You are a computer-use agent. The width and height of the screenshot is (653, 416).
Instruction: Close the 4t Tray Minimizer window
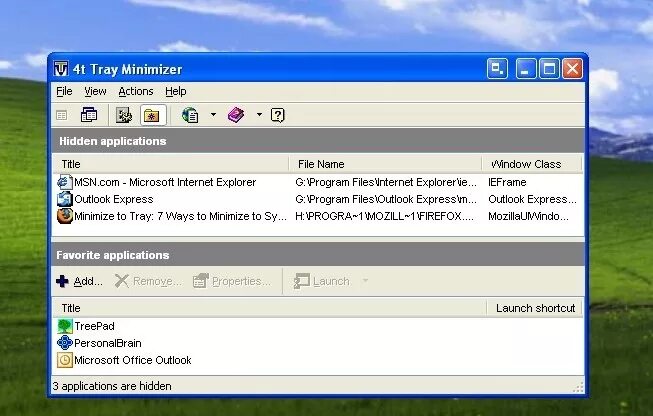[x=573, y=69]
